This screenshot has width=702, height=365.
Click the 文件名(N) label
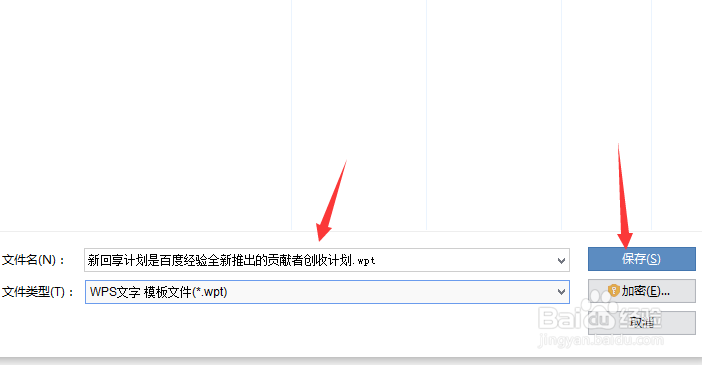coord(34,260)
